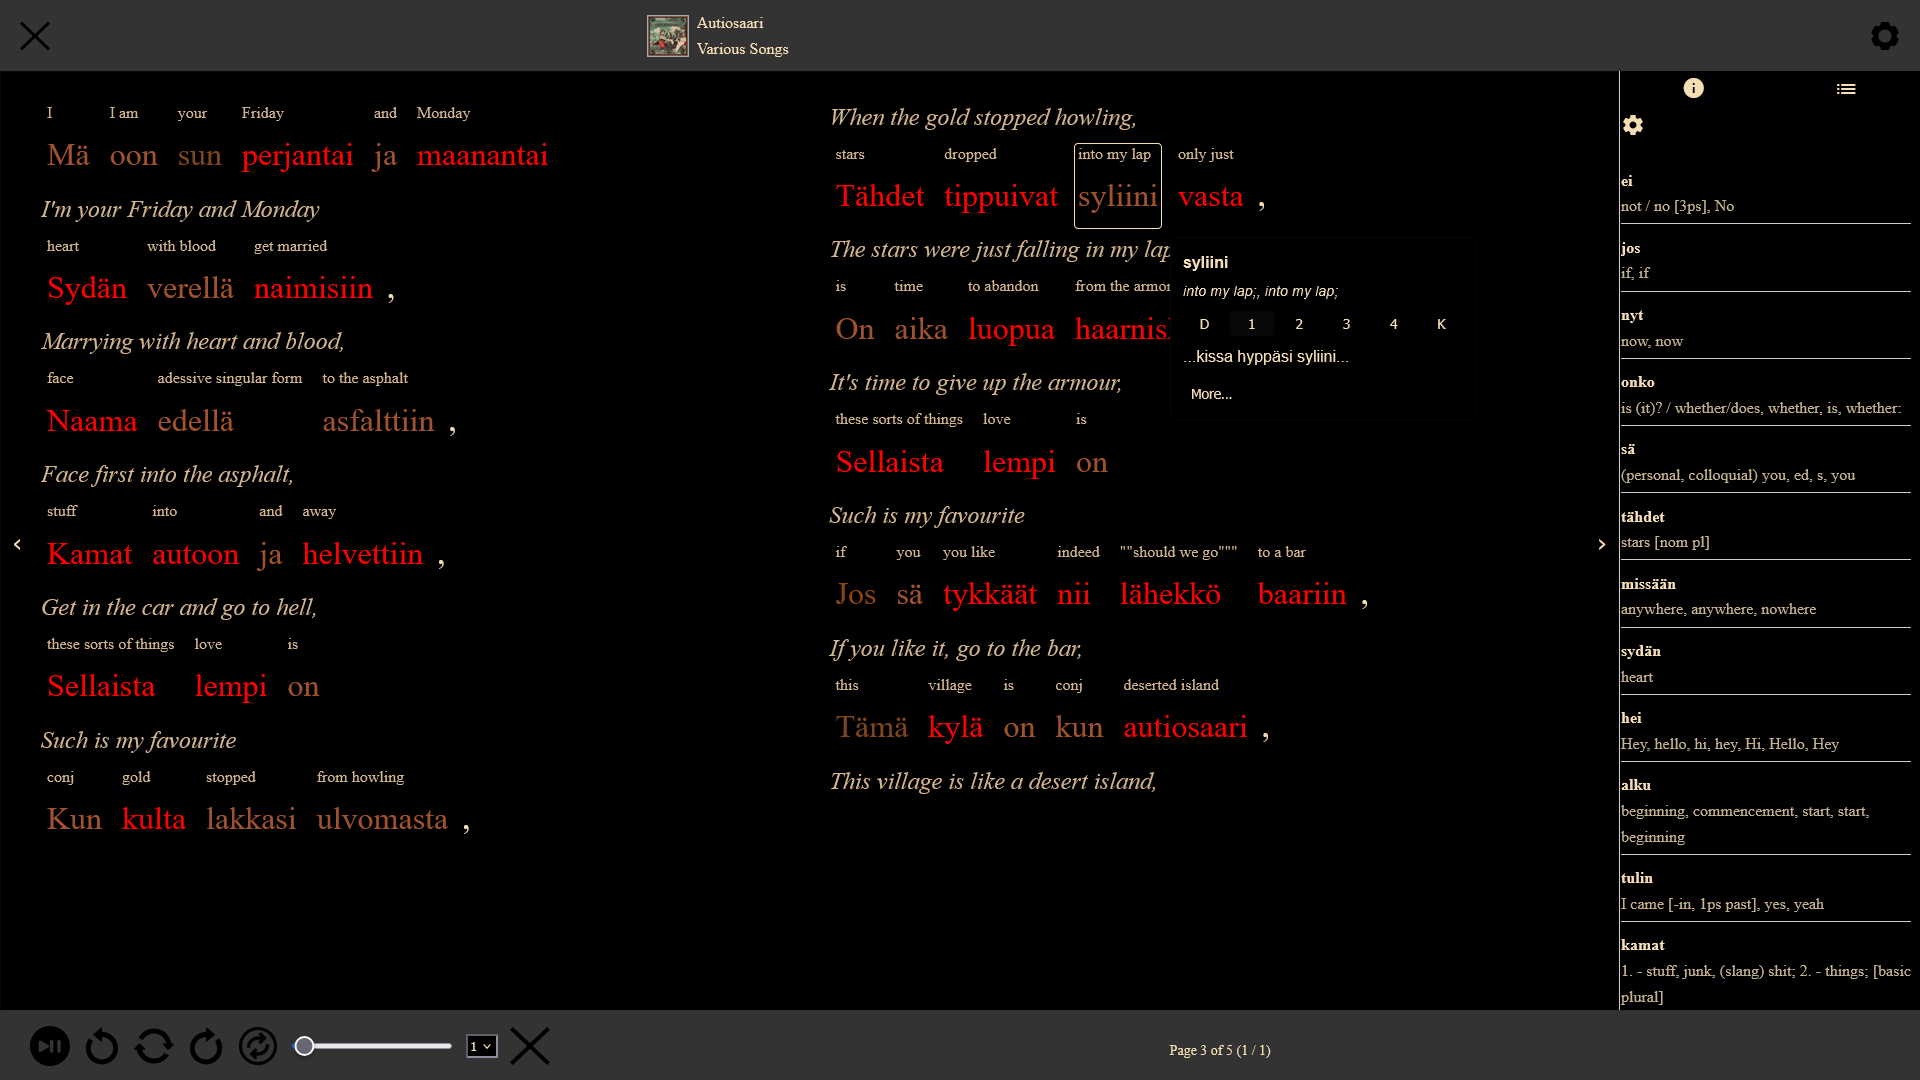Screen dimensions: 1920x1080
Task: Select sidebar vocabulary entry "ei"
Action: click(x=1765, y=194)
